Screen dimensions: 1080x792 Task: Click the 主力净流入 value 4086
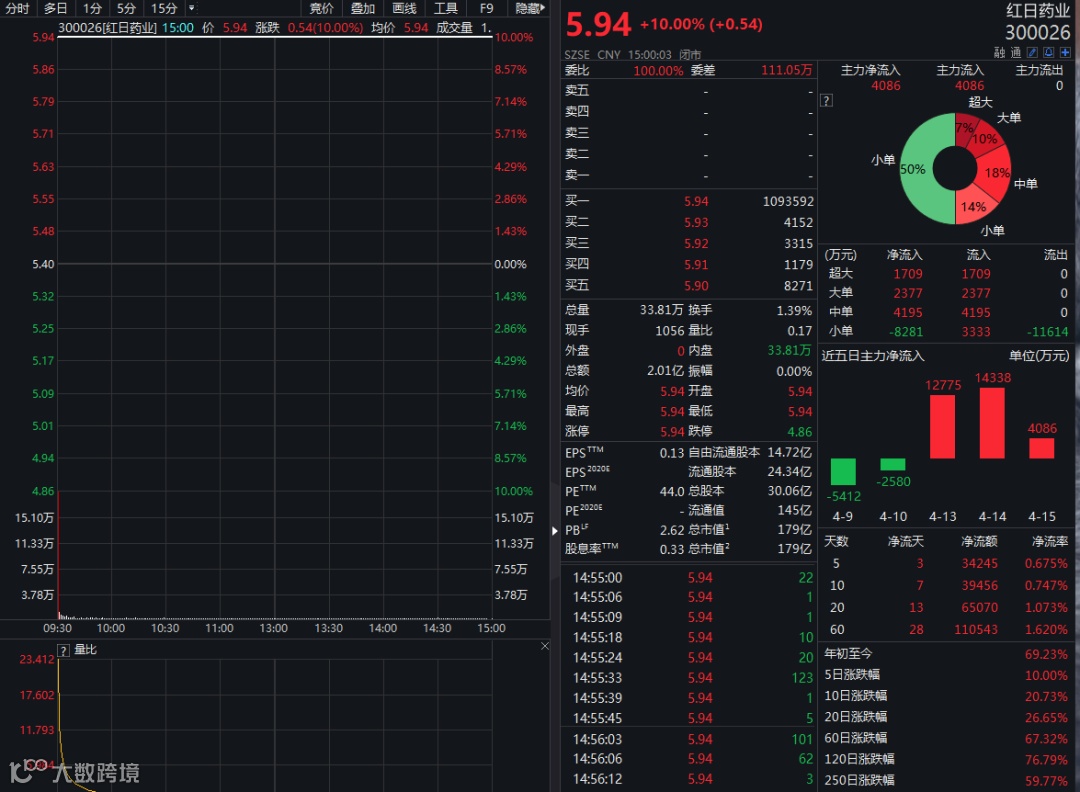click(x=886, y=86)
